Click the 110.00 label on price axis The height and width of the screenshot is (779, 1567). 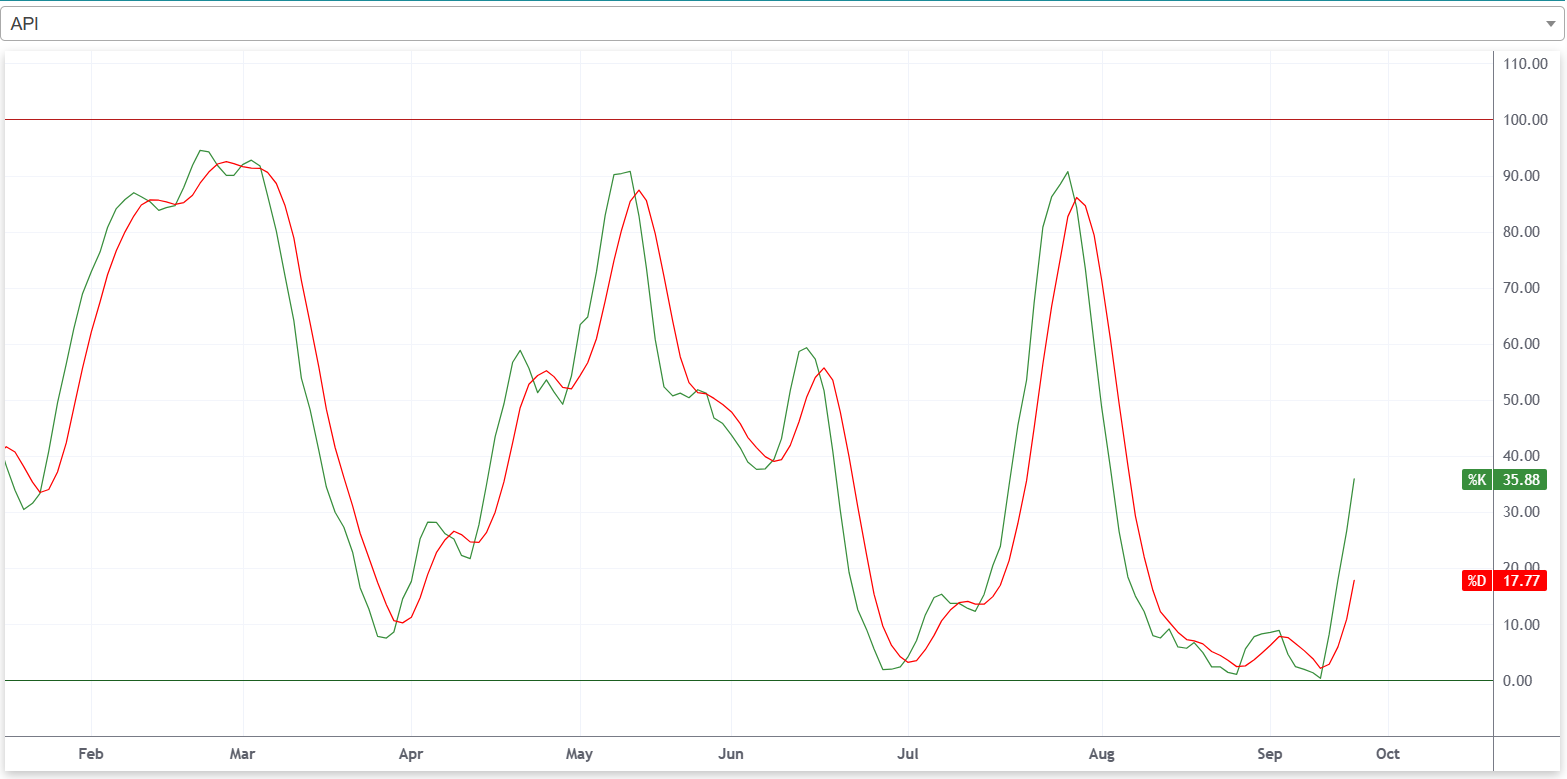[1524, 64]
